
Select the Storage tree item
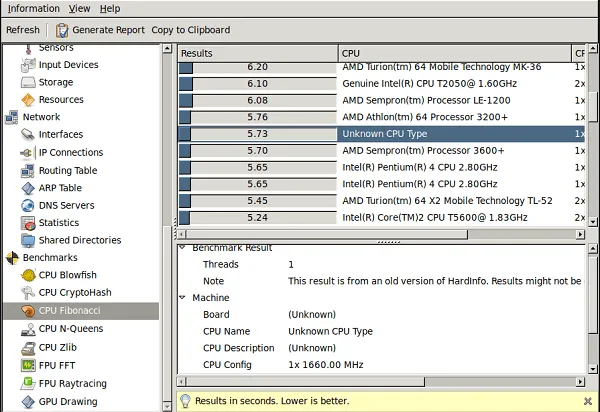56,82
